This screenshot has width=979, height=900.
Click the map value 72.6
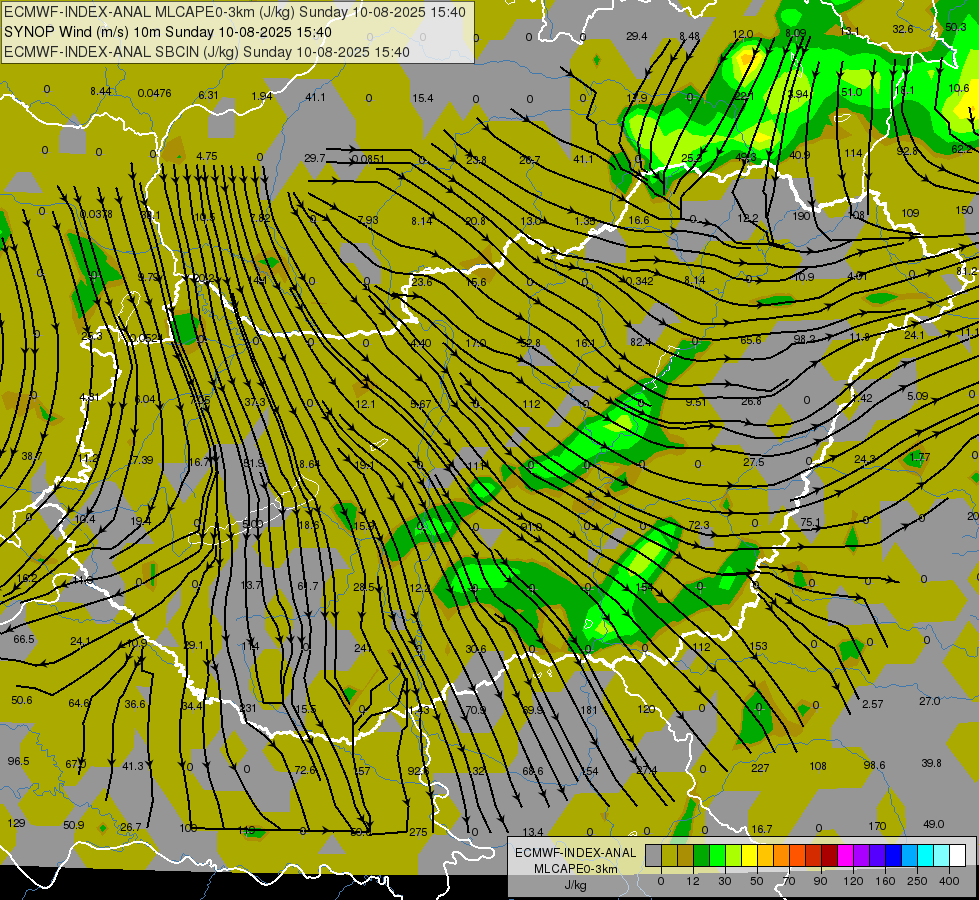305,770
